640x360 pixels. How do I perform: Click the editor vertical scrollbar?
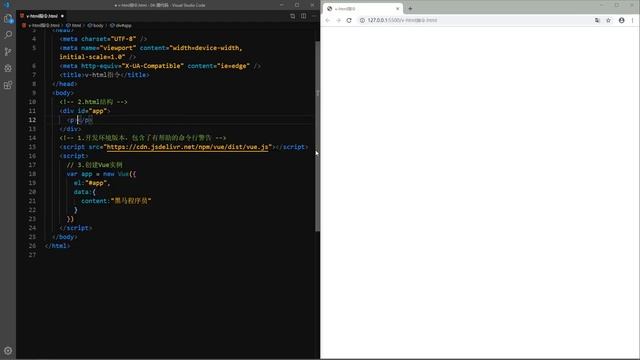[x=318, y=137]
